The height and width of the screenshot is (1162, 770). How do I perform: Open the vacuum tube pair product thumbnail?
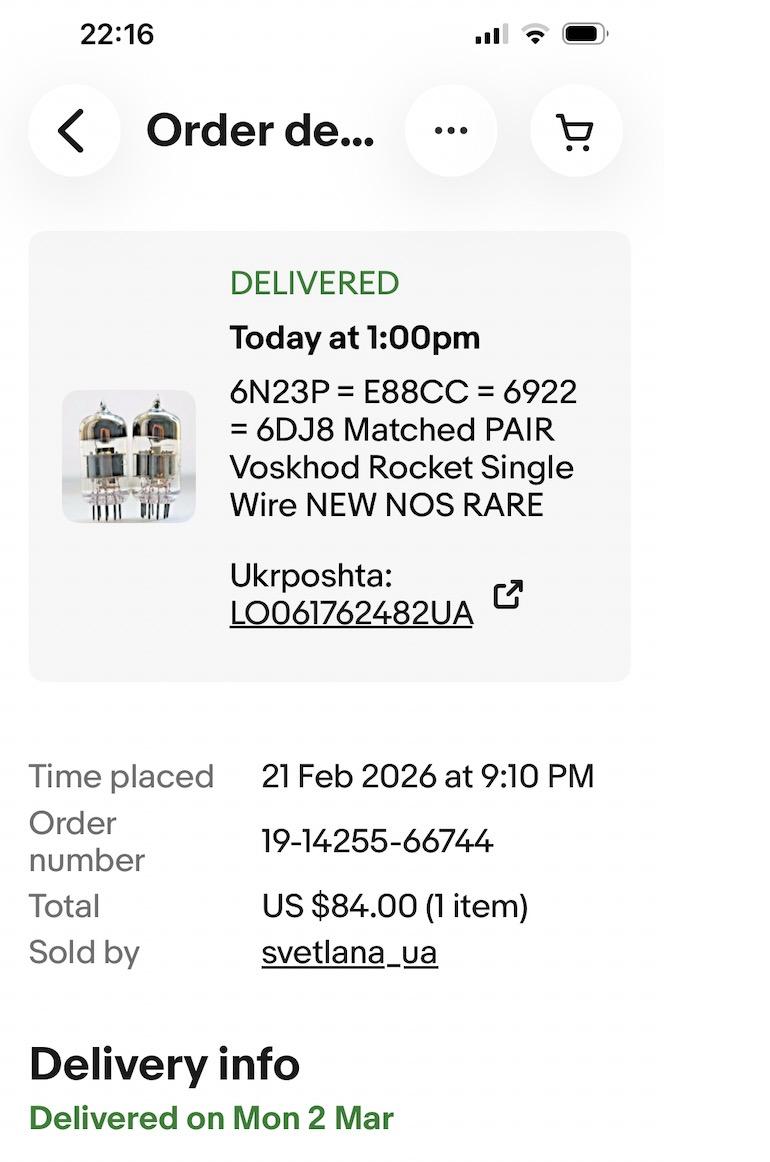[x=129, y=457]
